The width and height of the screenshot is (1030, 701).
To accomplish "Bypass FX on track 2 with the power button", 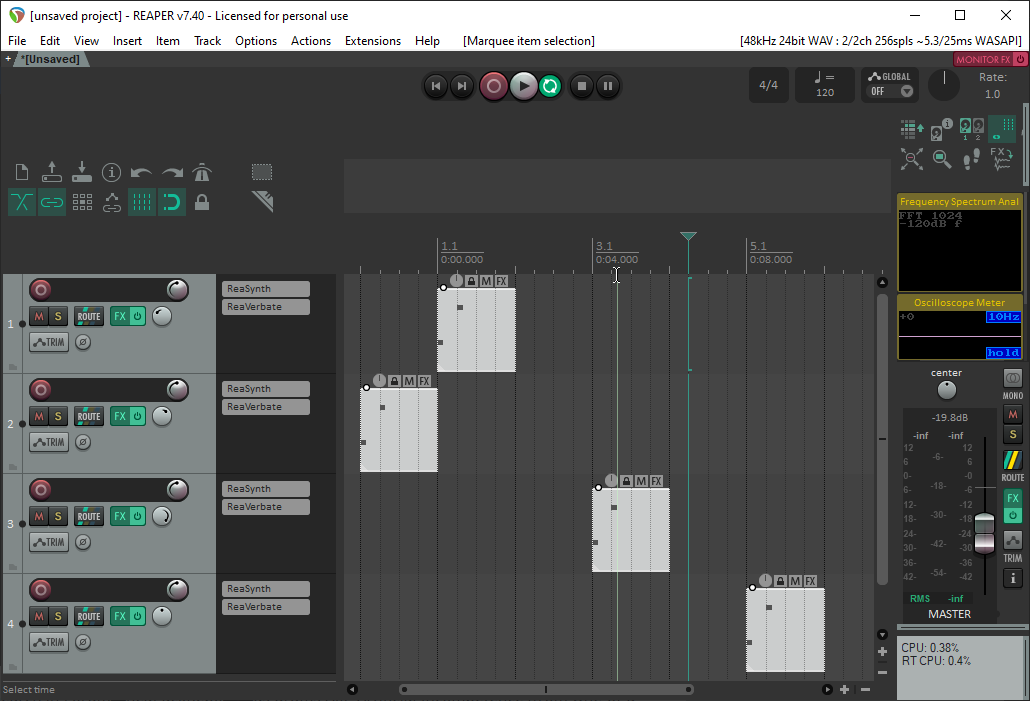I will point(137,416).
